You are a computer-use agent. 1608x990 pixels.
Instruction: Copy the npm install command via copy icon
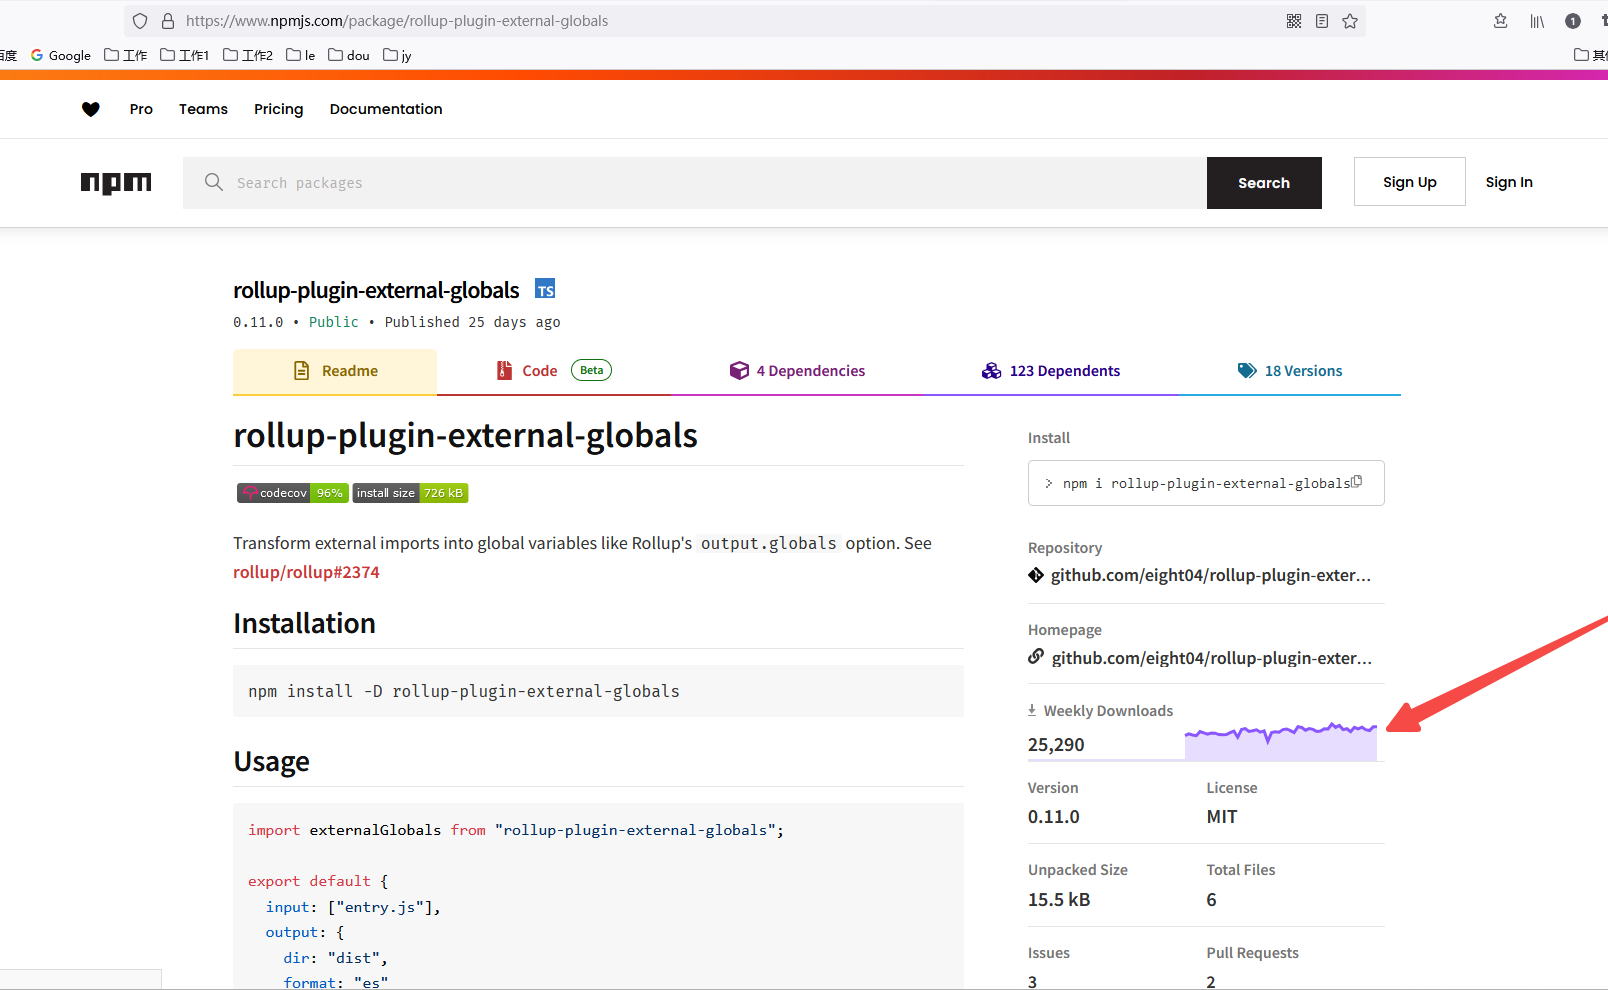click(1358, 481)
